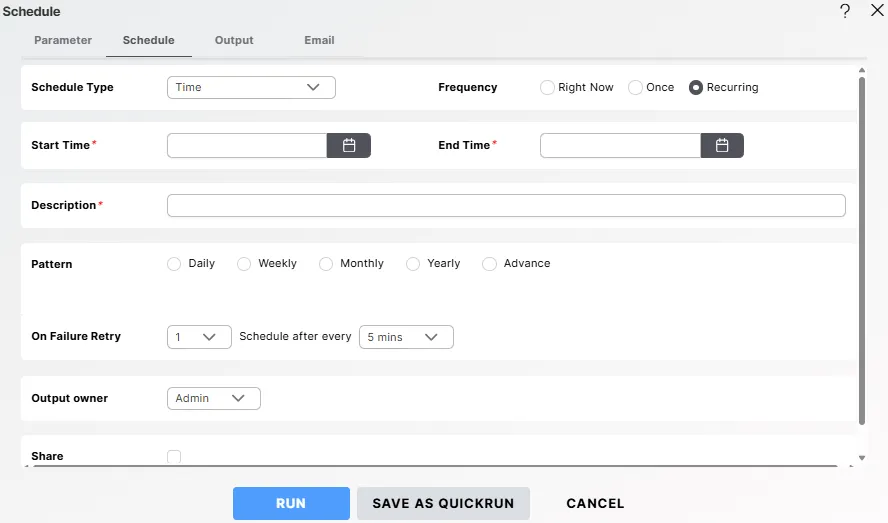Expand the Schedule Type dropdown
The width and height of the screenshot is (888, 523).
(251, 88)
